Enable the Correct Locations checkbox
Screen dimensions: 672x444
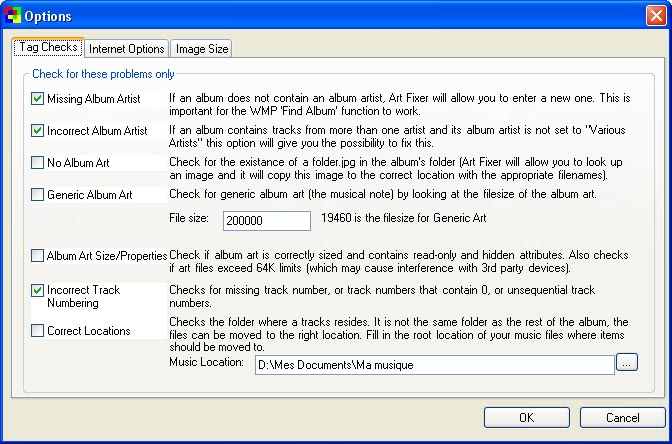point(38,331)
